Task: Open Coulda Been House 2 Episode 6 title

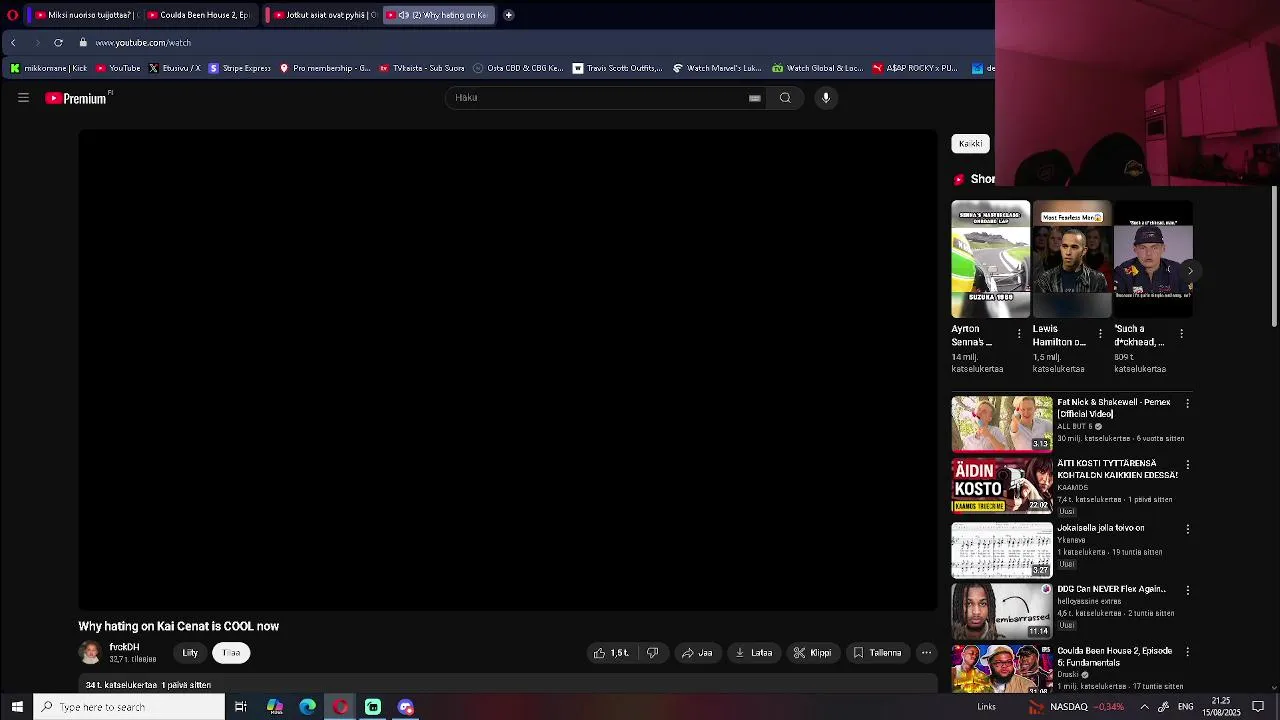Action: (x=1114, y=657)
